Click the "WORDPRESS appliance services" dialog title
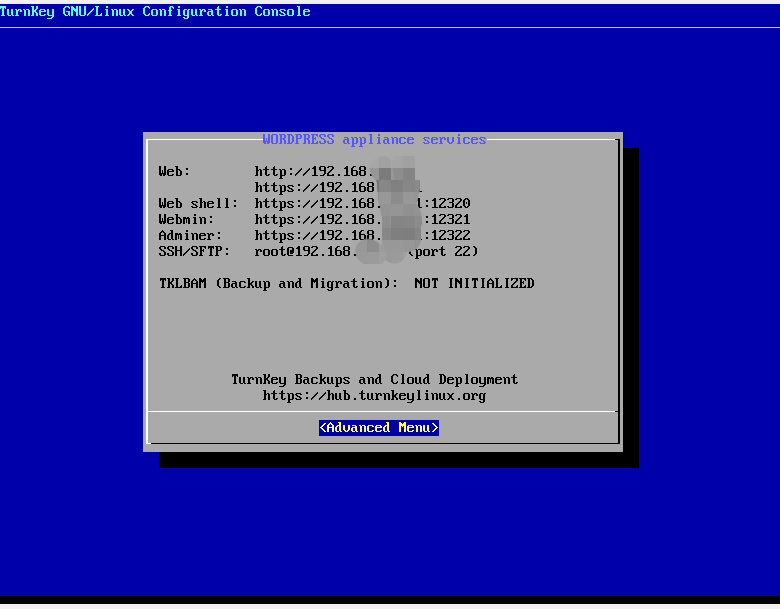The height and width of the screenshot is (609, 780). (374, 139)
